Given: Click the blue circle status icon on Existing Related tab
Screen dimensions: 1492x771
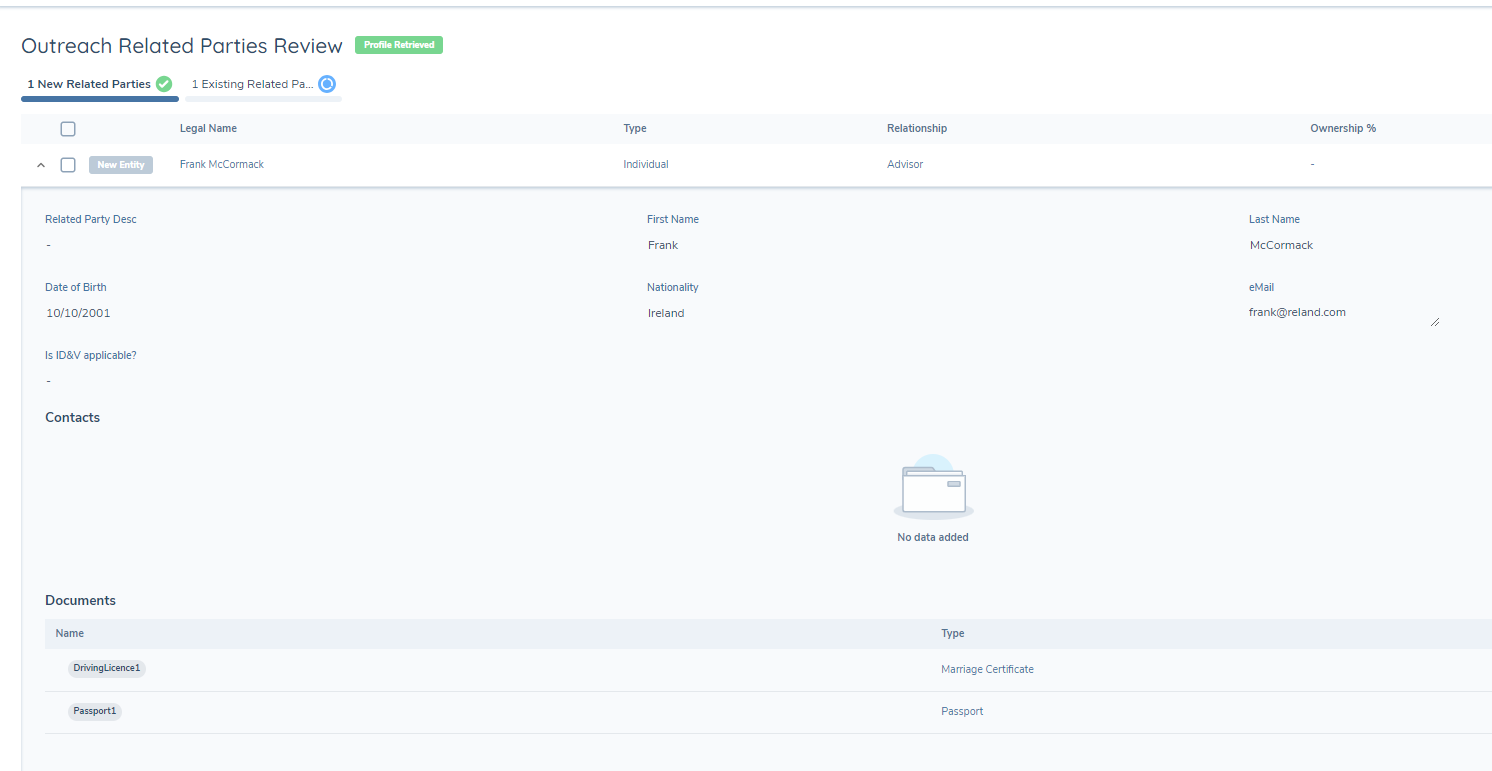Looking at the screenshot, I should [x=326, y=84].
